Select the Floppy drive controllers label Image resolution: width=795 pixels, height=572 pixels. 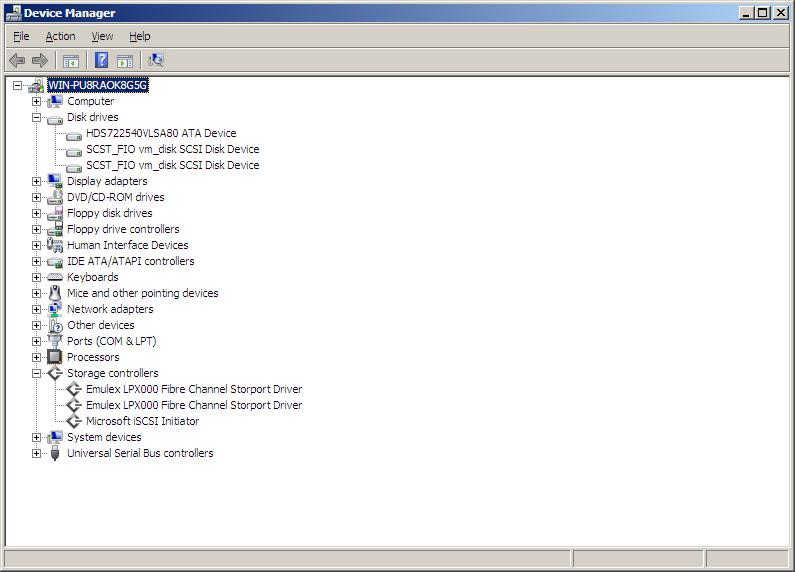(x=123, y=229)
